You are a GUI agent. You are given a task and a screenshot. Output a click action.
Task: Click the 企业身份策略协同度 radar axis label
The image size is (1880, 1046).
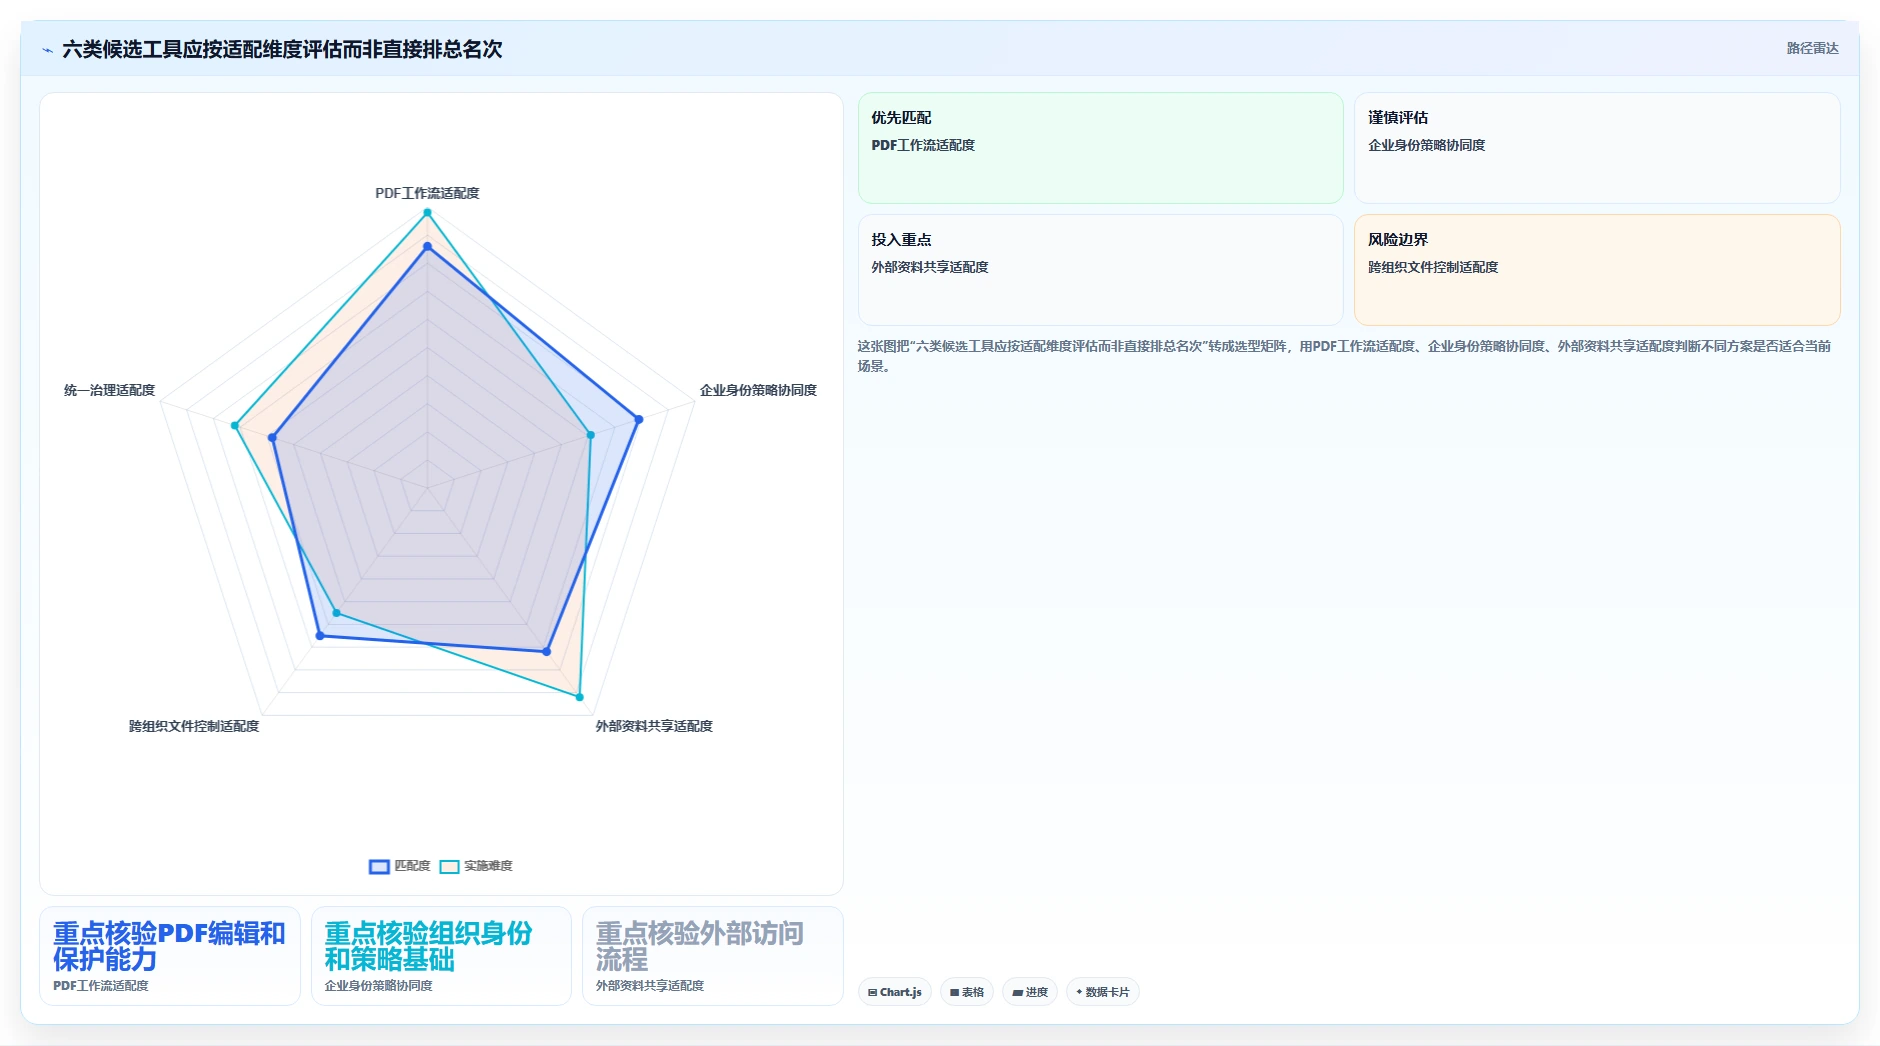pyautogui.click(x=758, y=390)
